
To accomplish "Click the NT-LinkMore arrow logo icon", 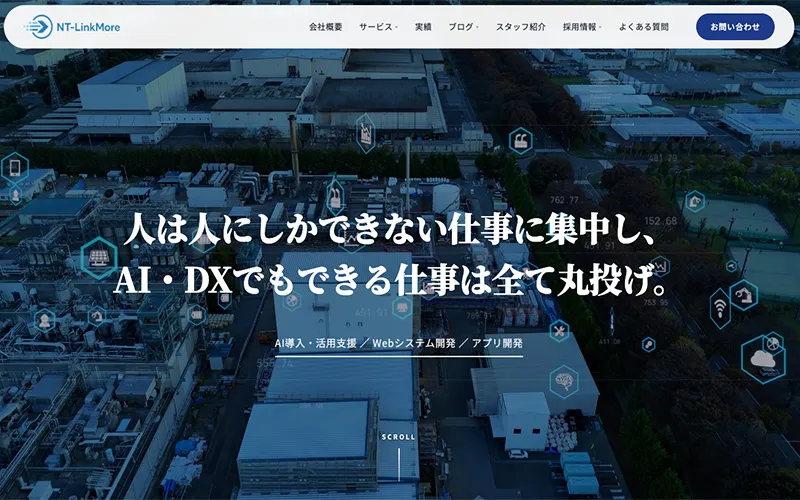I will 39,27.
